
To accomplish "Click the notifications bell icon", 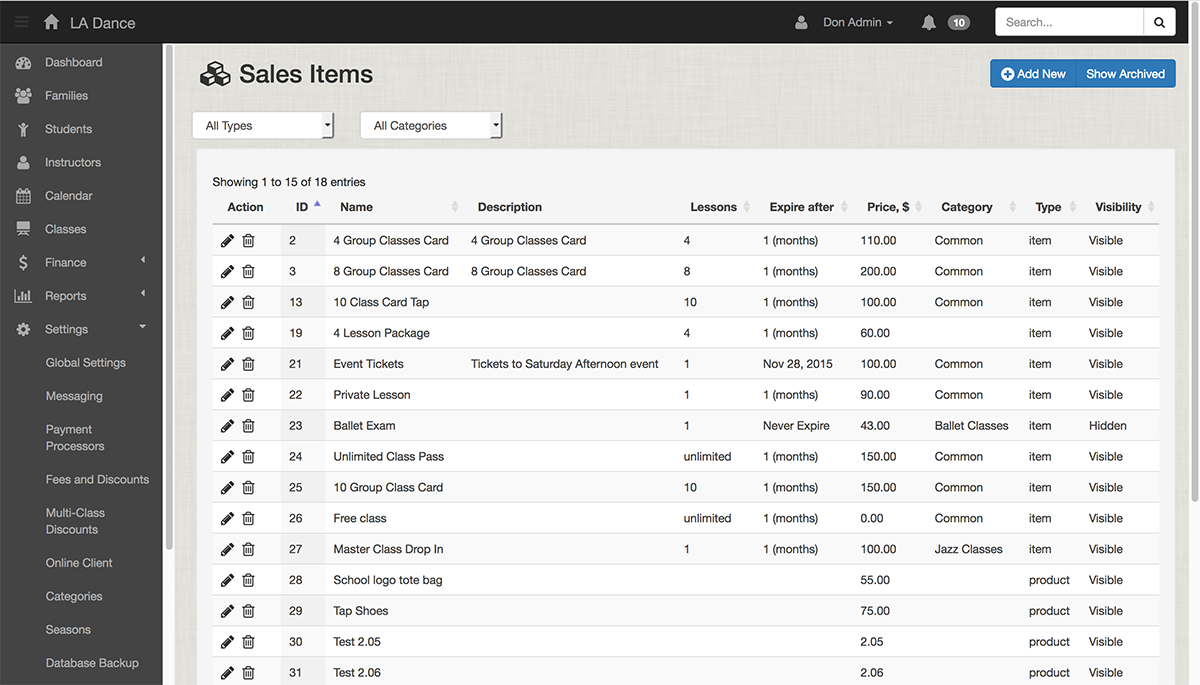I will (x=928, y=21).
